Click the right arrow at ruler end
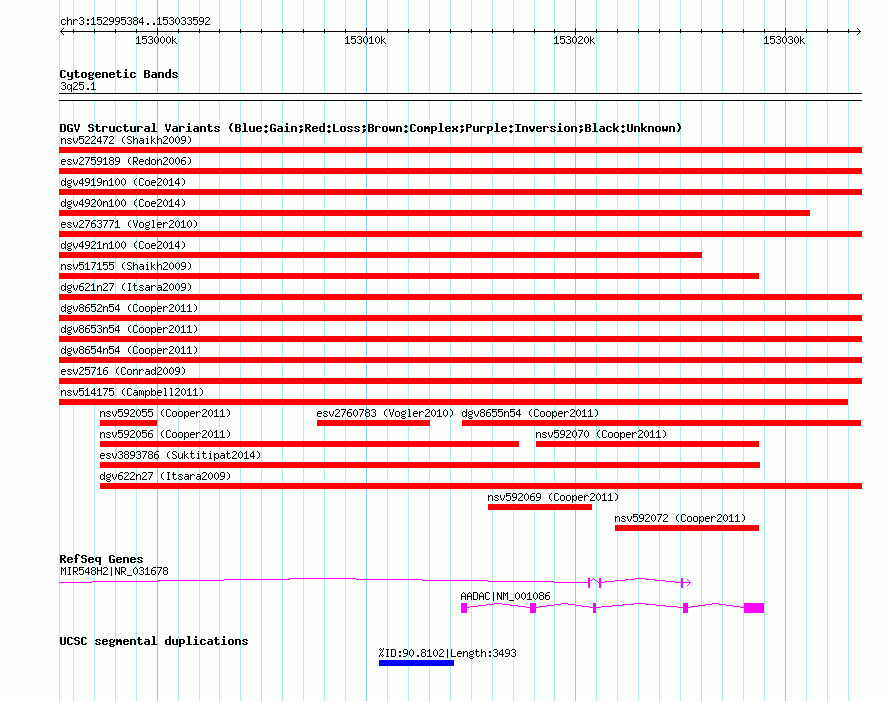This screenshot has width=890, height=701. pos(859,31)
